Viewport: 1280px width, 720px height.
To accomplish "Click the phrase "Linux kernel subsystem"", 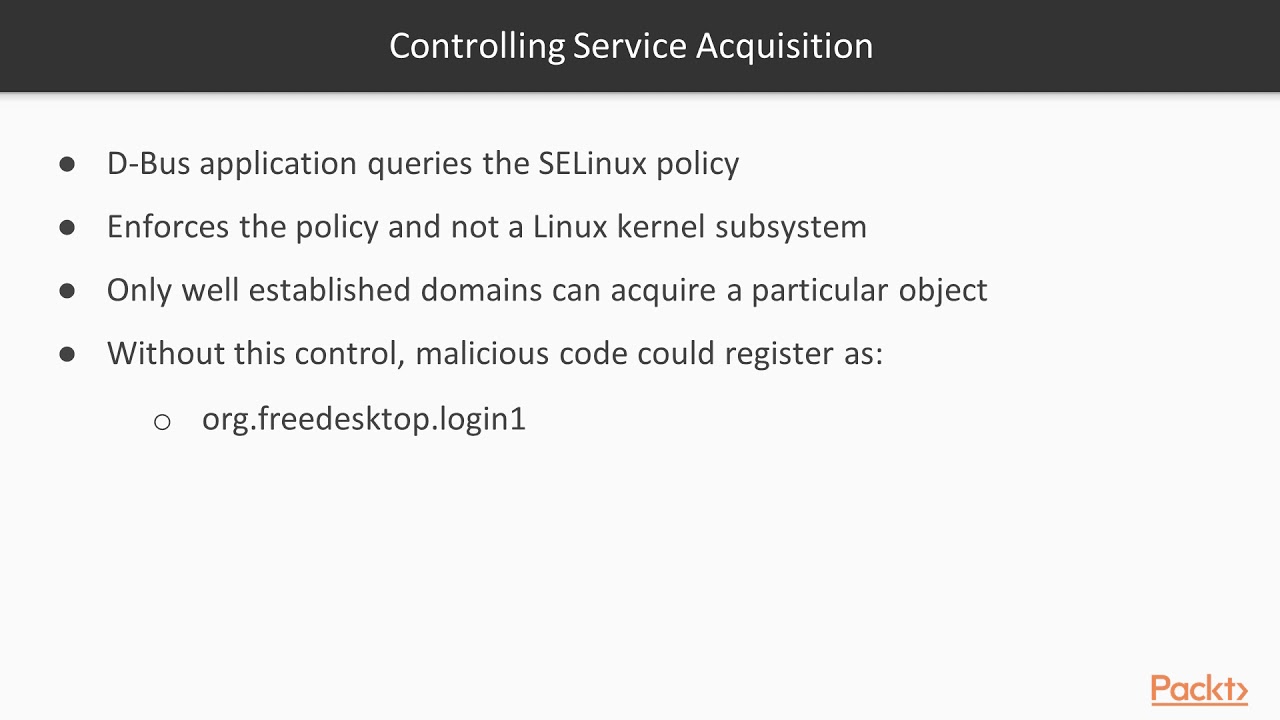I will pos(699,227).
